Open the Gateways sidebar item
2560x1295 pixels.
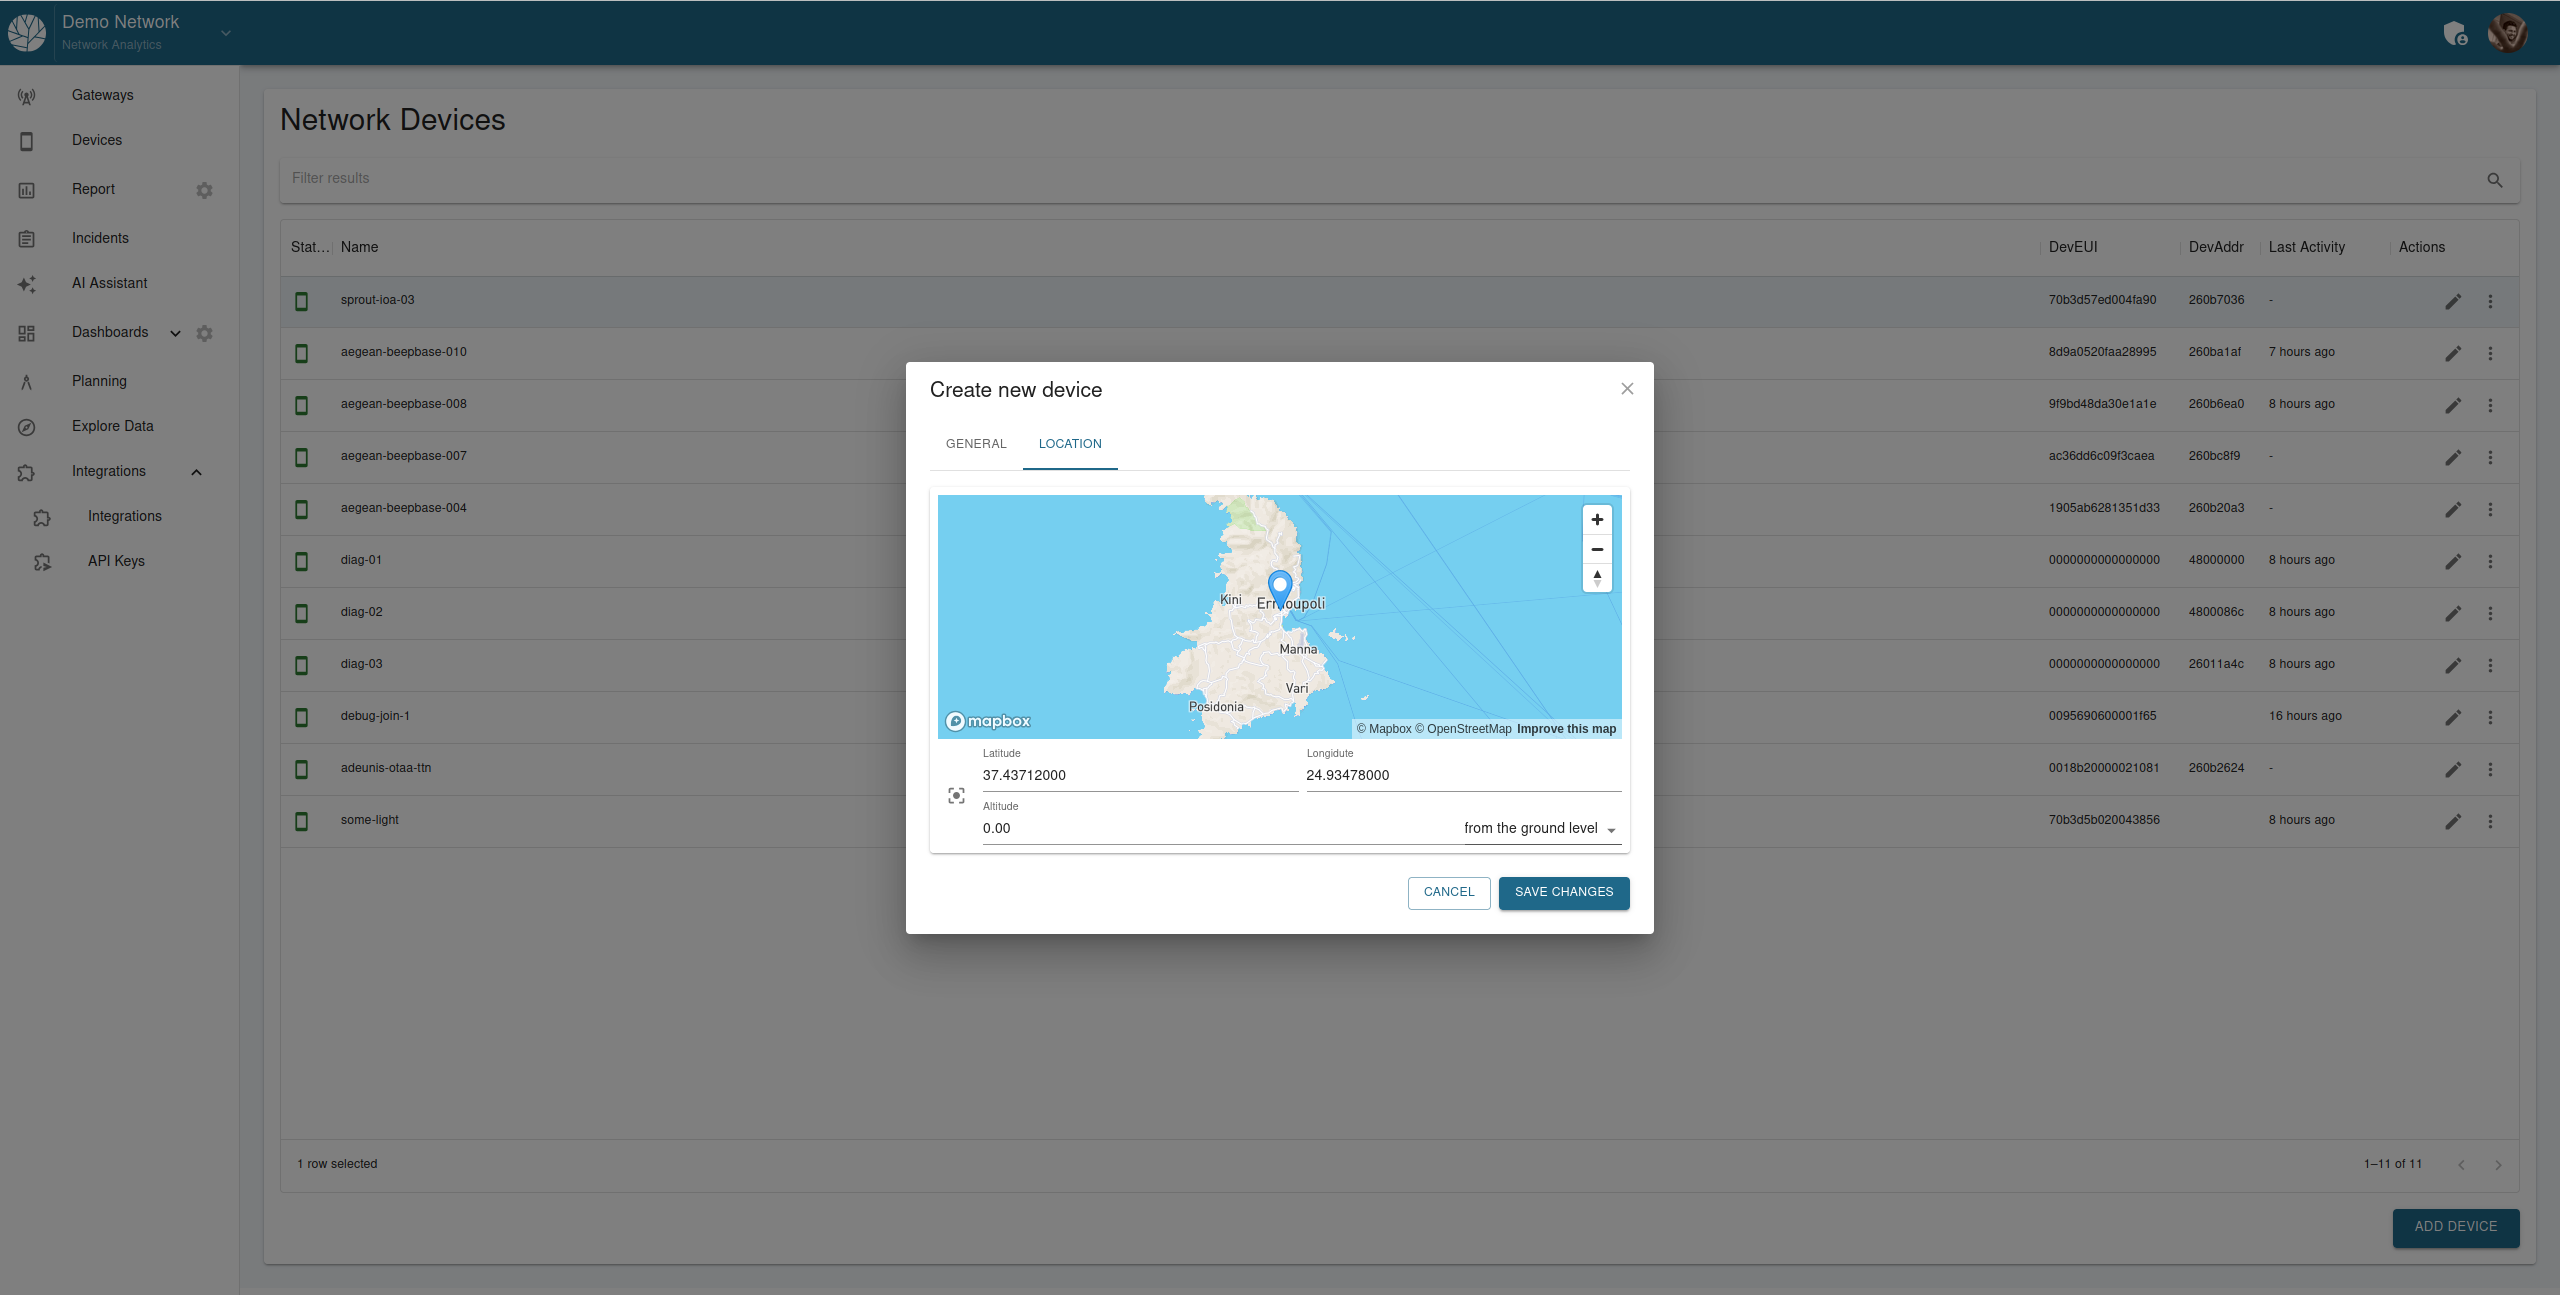coord(102,95)
